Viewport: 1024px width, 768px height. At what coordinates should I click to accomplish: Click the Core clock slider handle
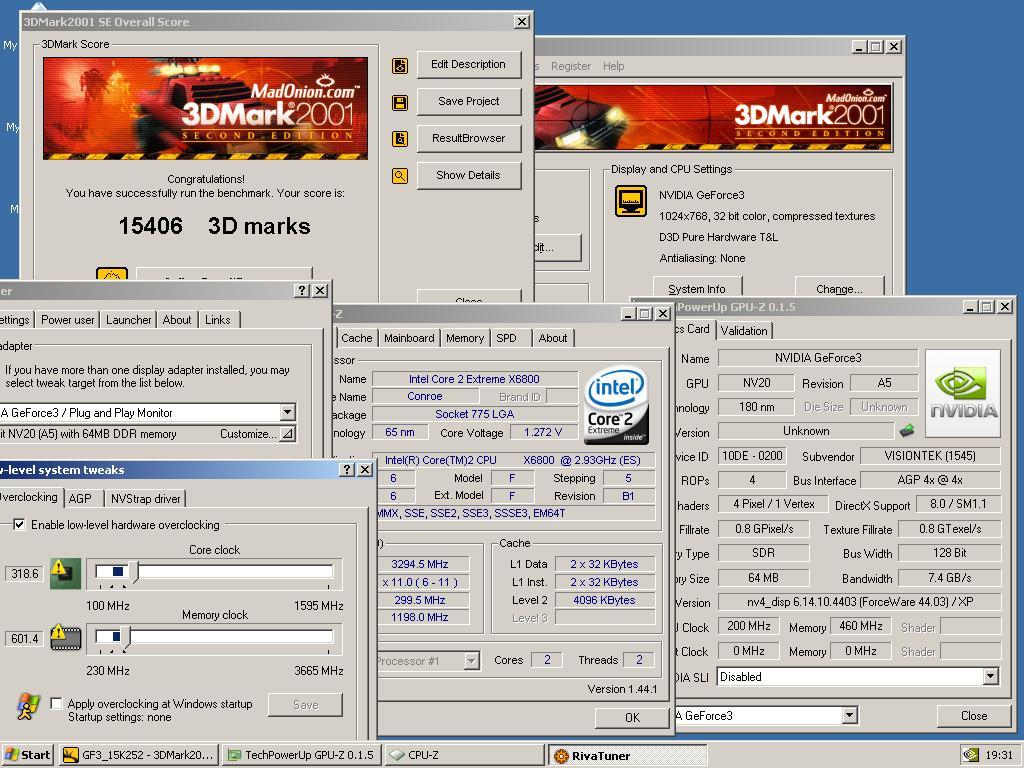pyautogui.click(x=136, y=571)
